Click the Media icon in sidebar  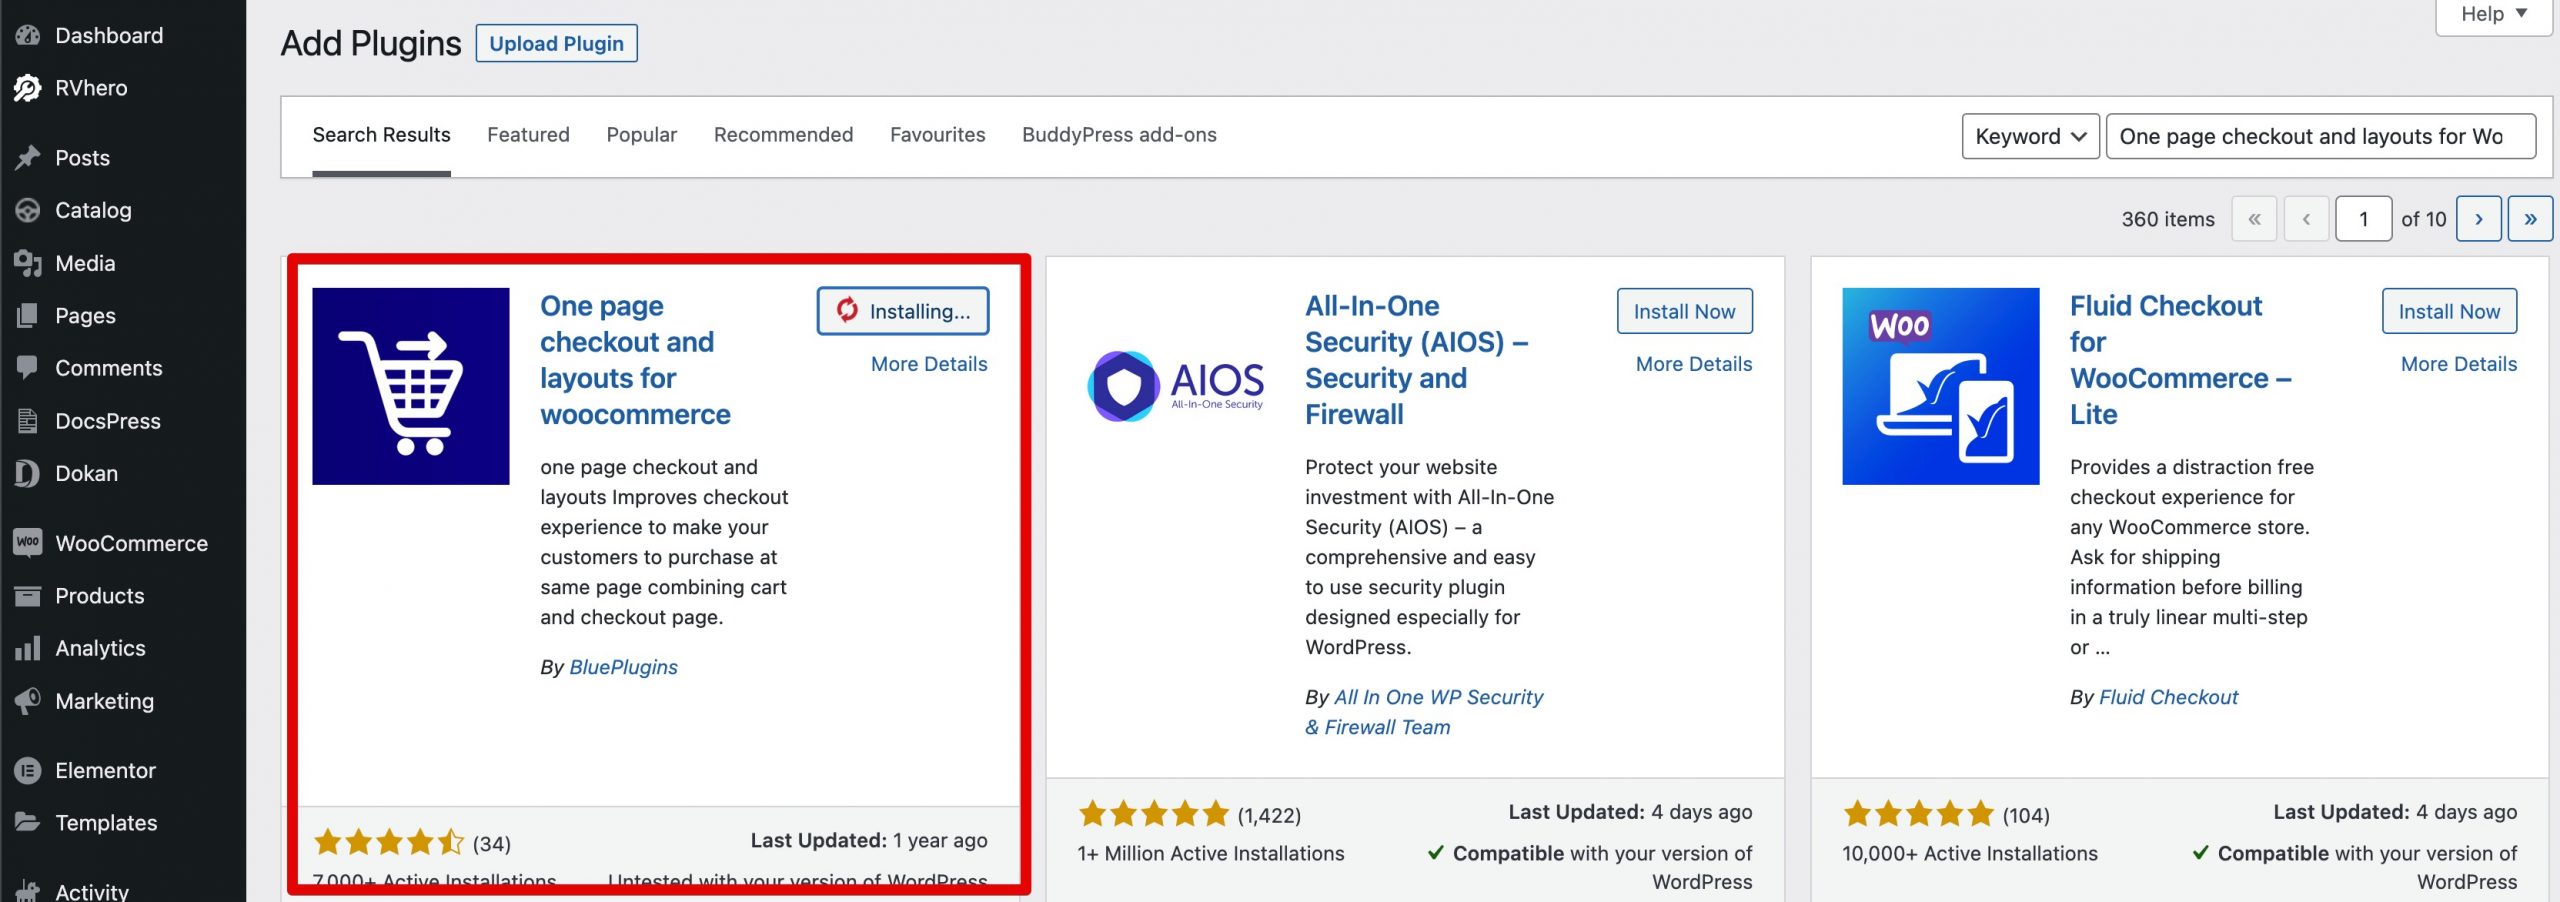coord(28,263)
